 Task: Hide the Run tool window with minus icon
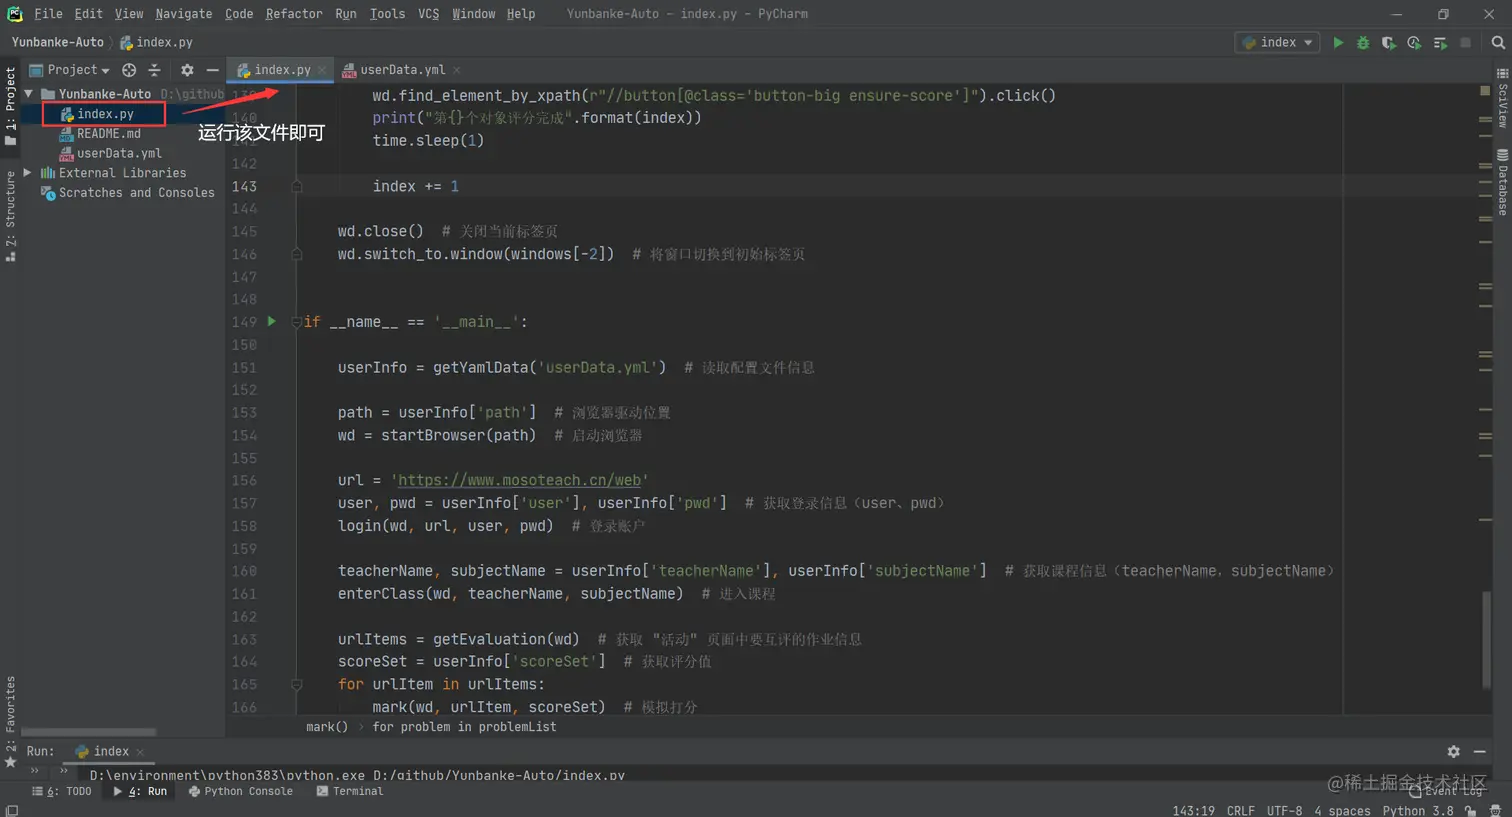(x=1480, y=752)
